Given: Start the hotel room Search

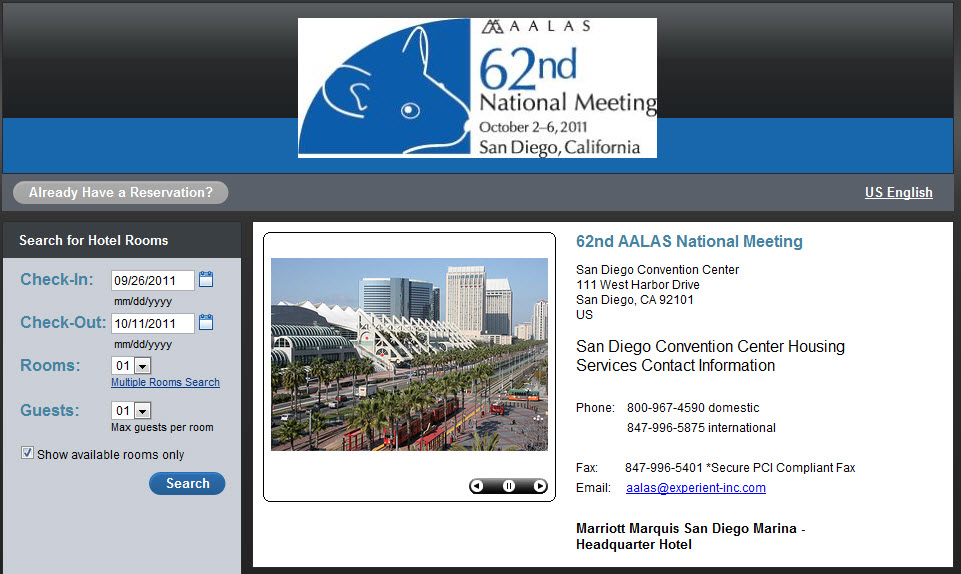Looking at the screenshot, I should coord(187,483).
